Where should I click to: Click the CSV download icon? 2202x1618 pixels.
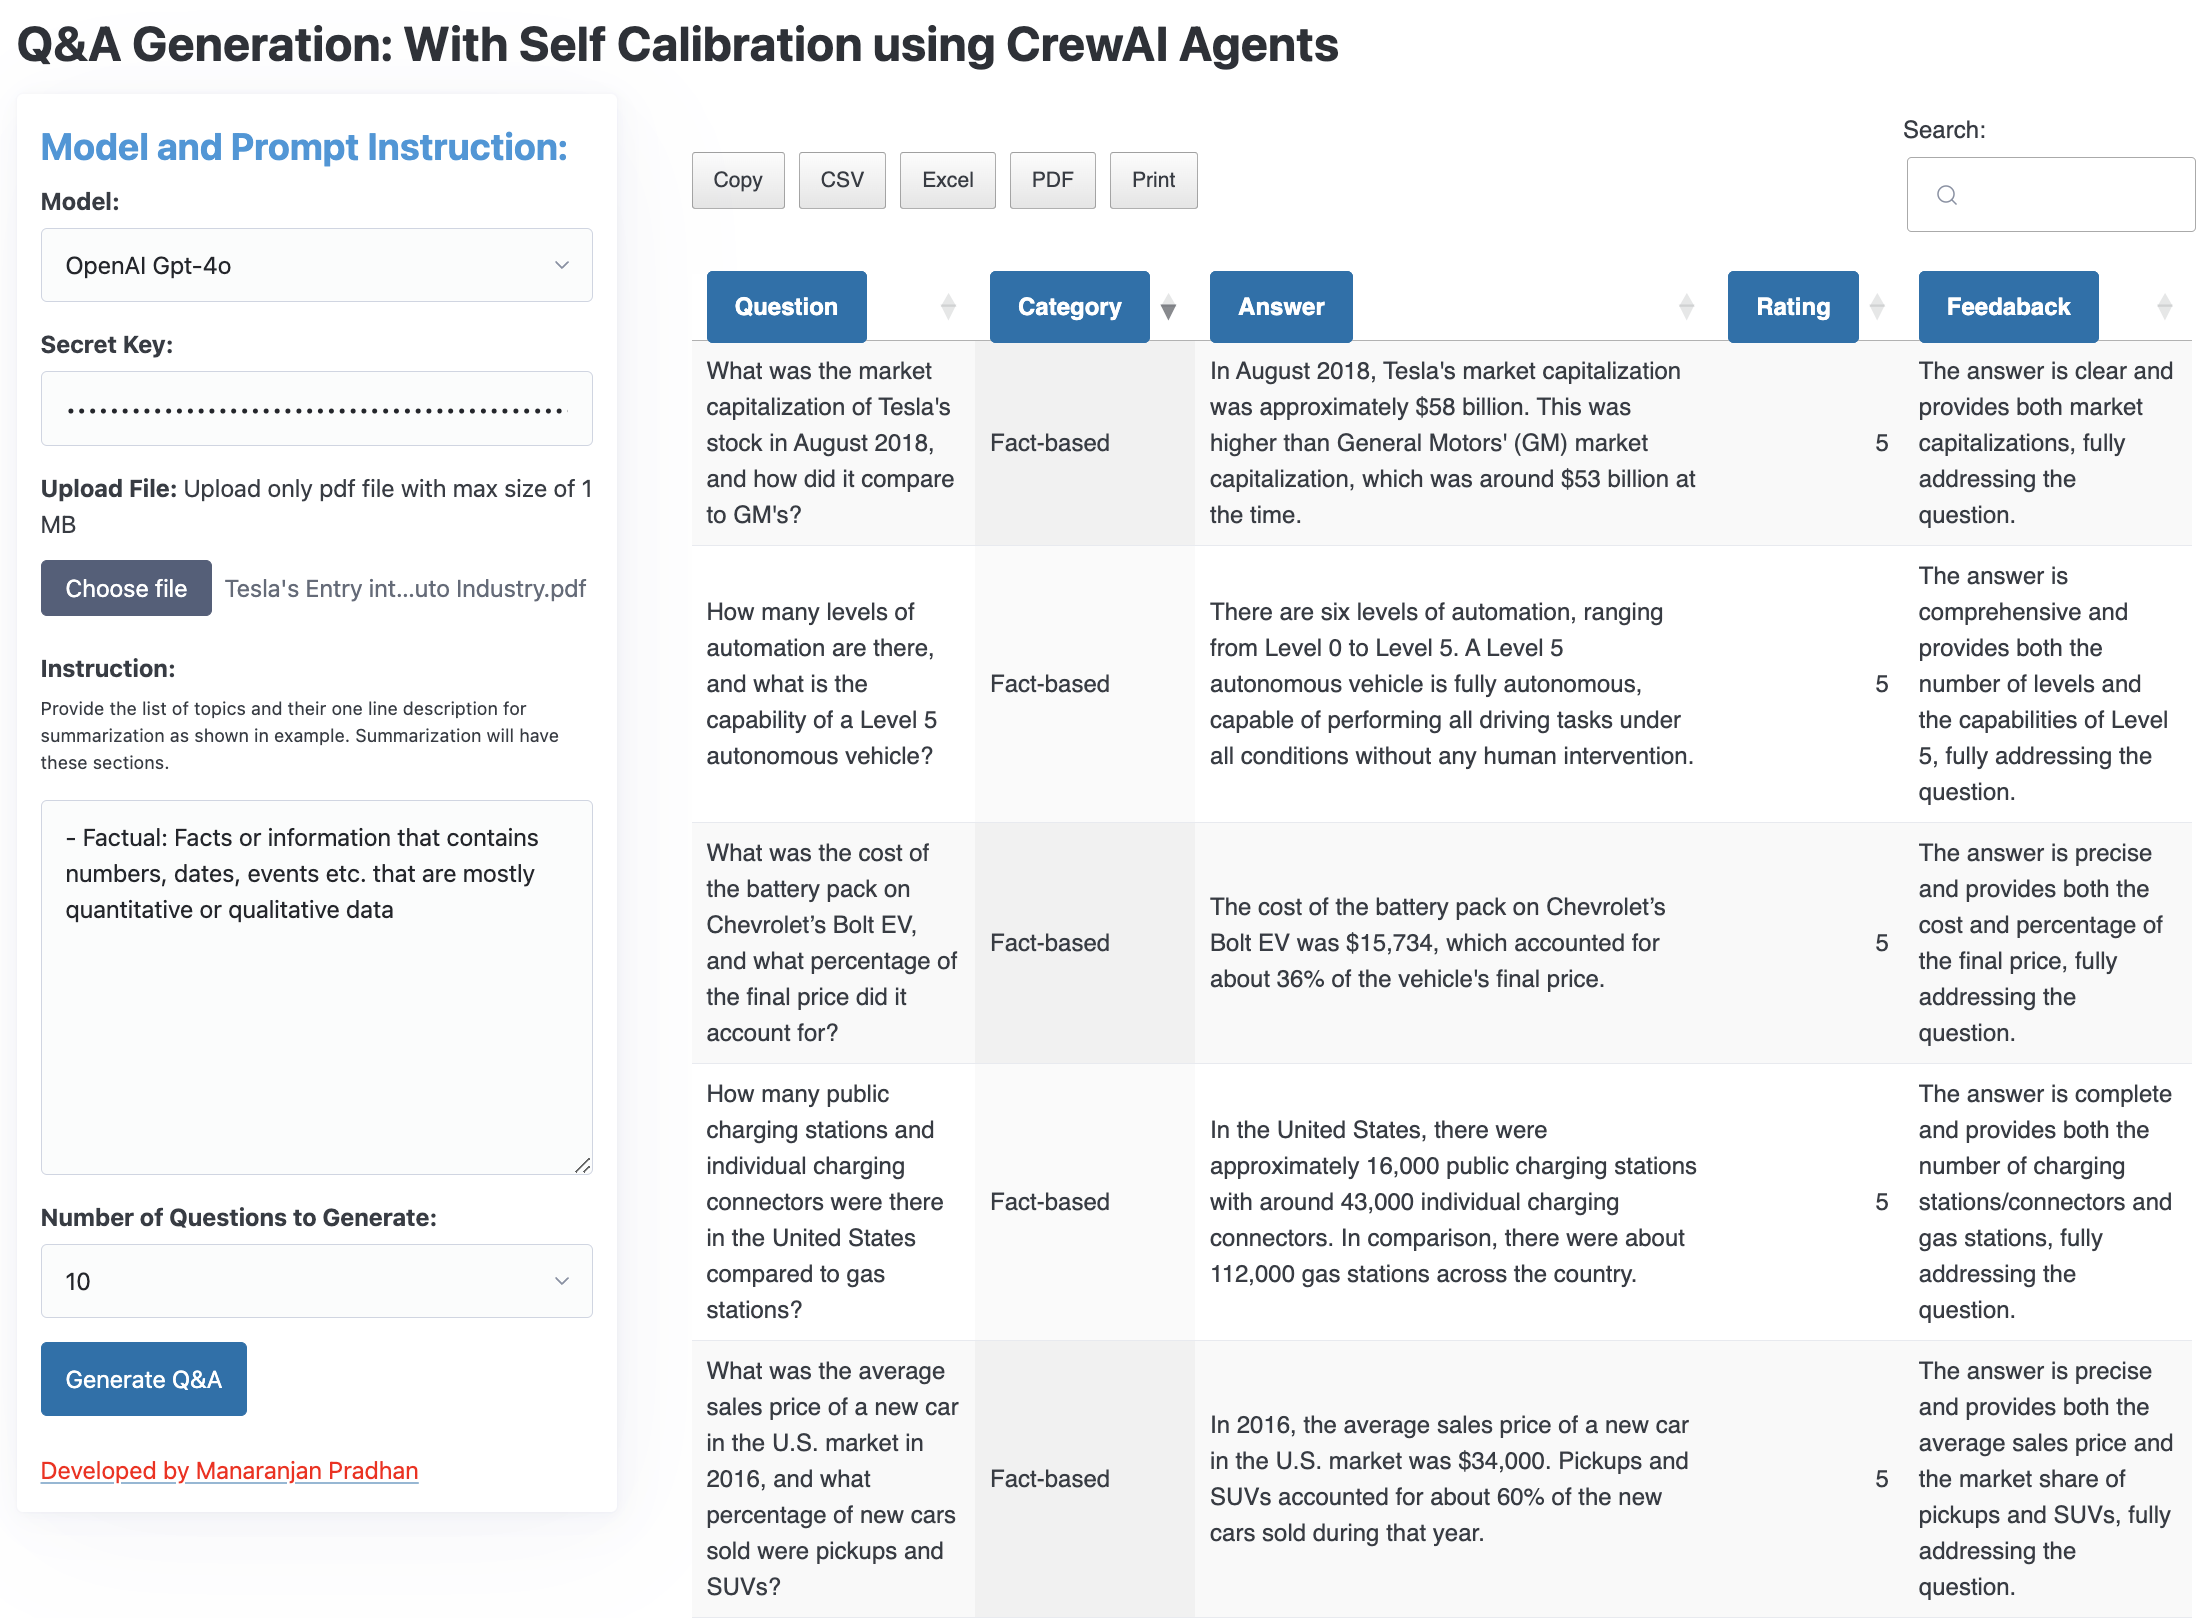tap(843, 180)
